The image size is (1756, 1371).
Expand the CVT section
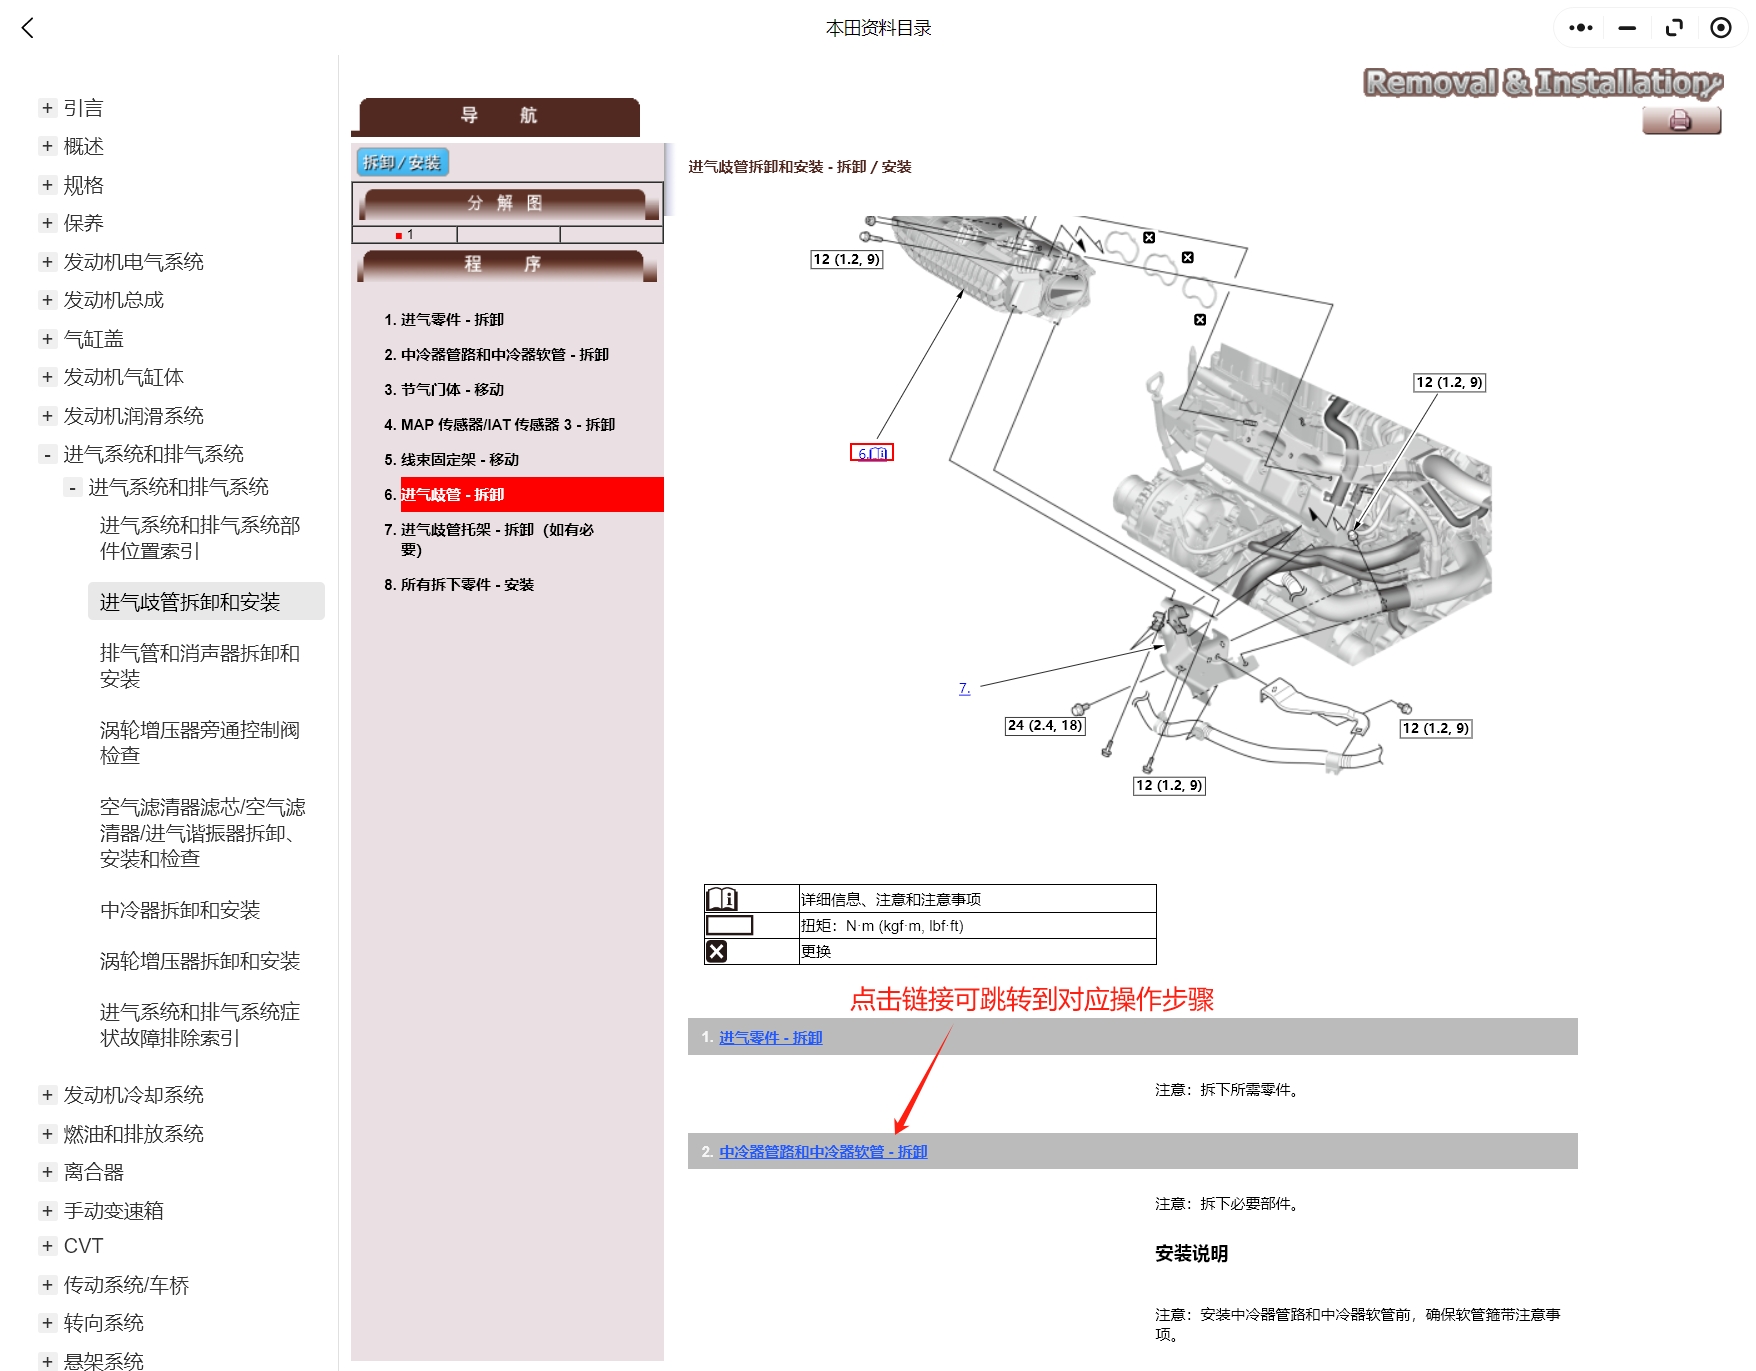pyautogui.click(x=46, y=1245)
